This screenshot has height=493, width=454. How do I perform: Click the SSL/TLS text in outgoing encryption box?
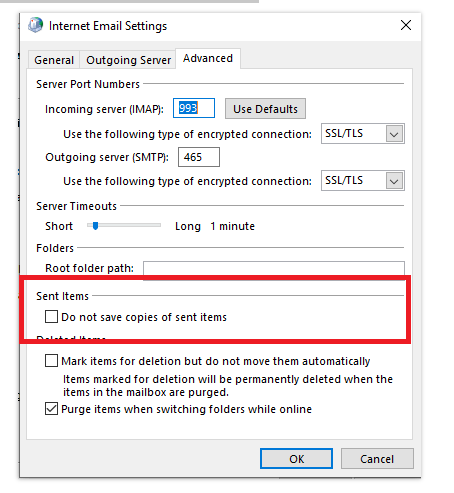[344, 180]
